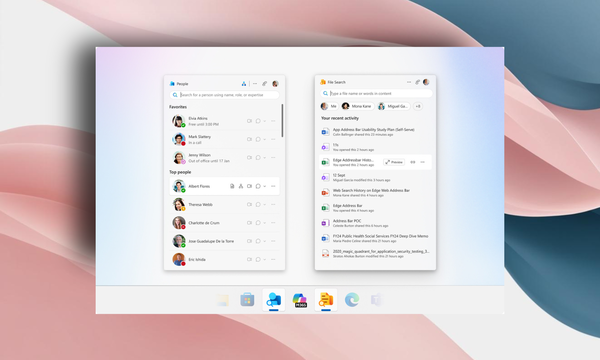Show more people with the +8 chip
This screenshot has height=360, width=600.
(418, 106)
